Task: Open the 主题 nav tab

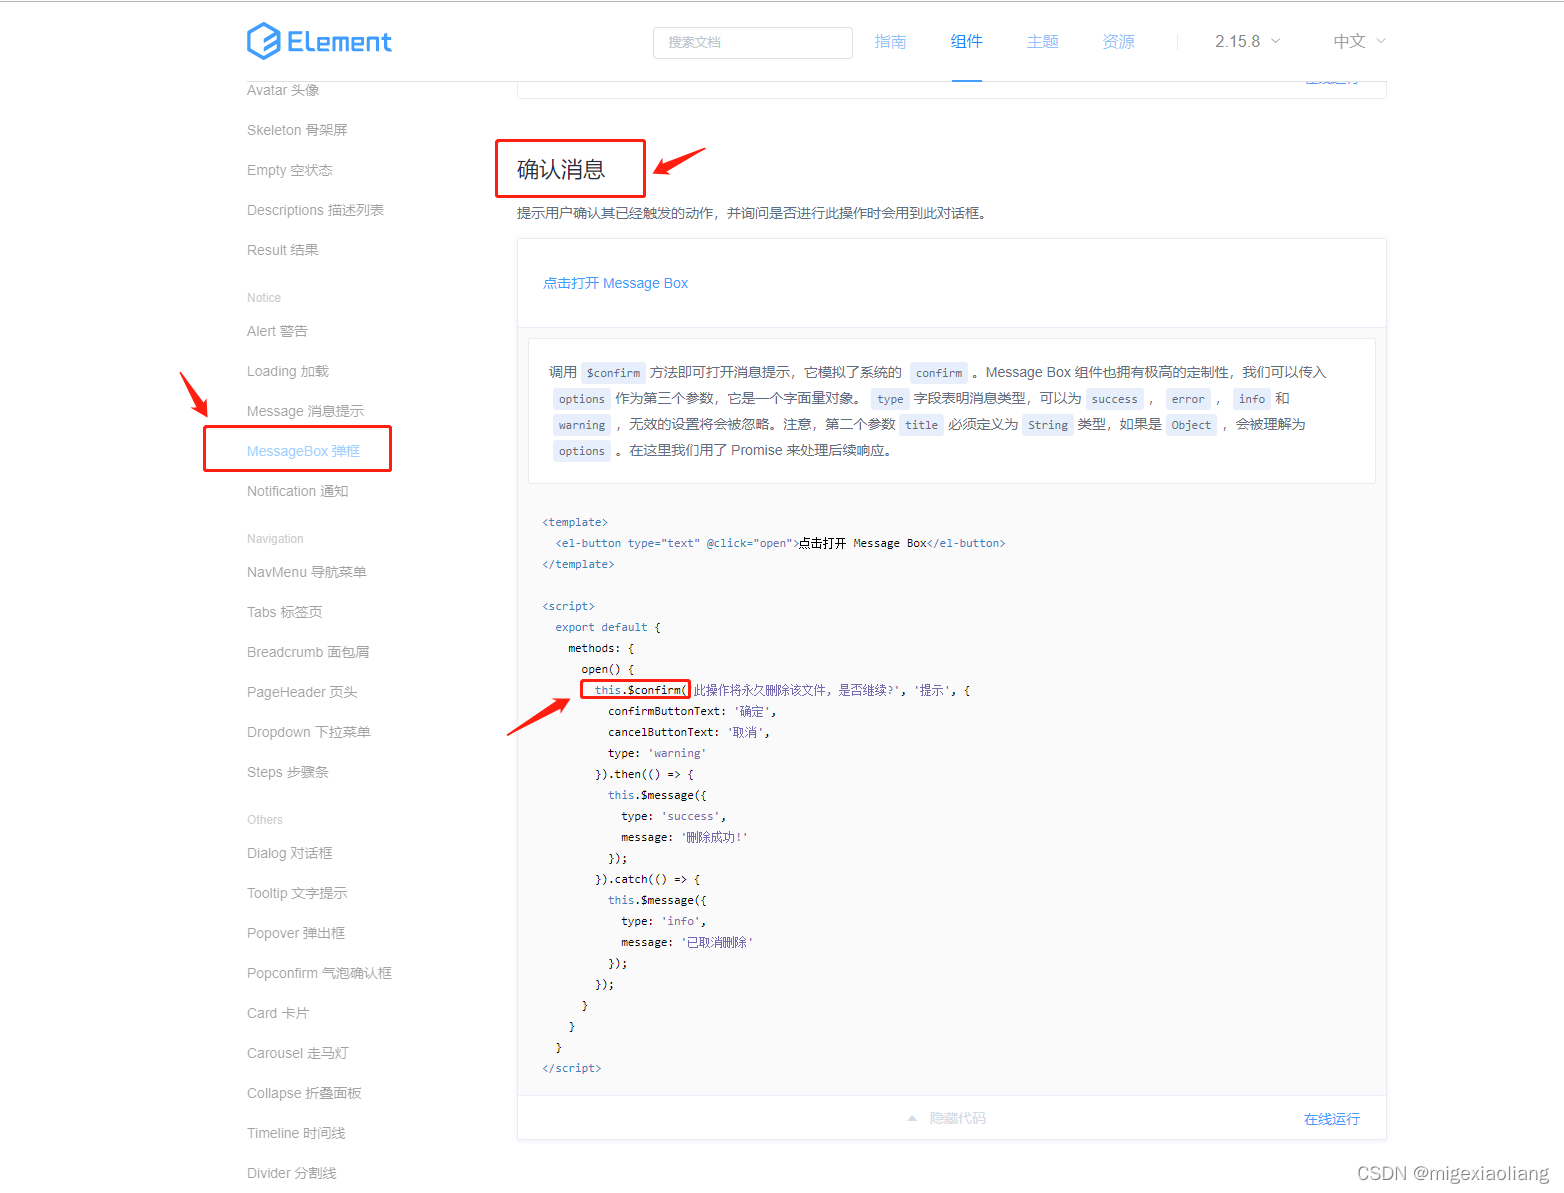Action: (1042, 41)
